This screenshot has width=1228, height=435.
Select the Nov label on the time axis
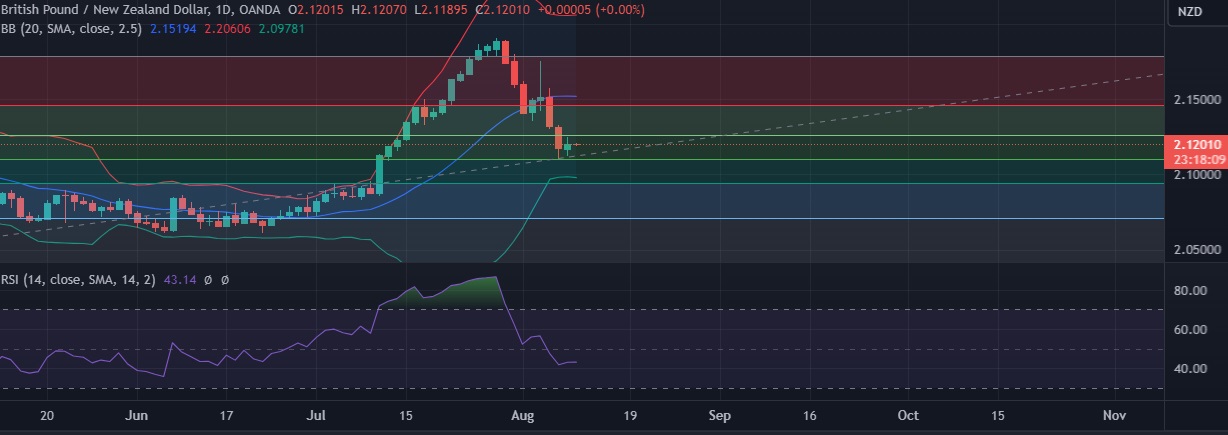tap(1115, 414)
